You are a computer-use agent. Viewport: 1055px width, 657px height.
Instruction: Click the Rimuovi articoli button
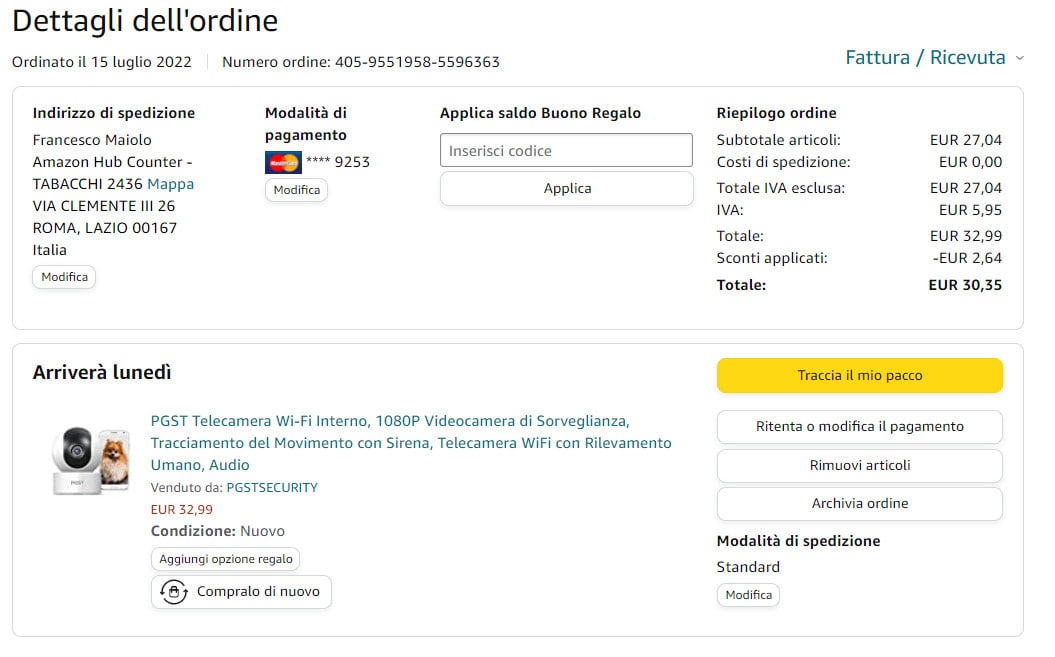[x=859, y=466]
